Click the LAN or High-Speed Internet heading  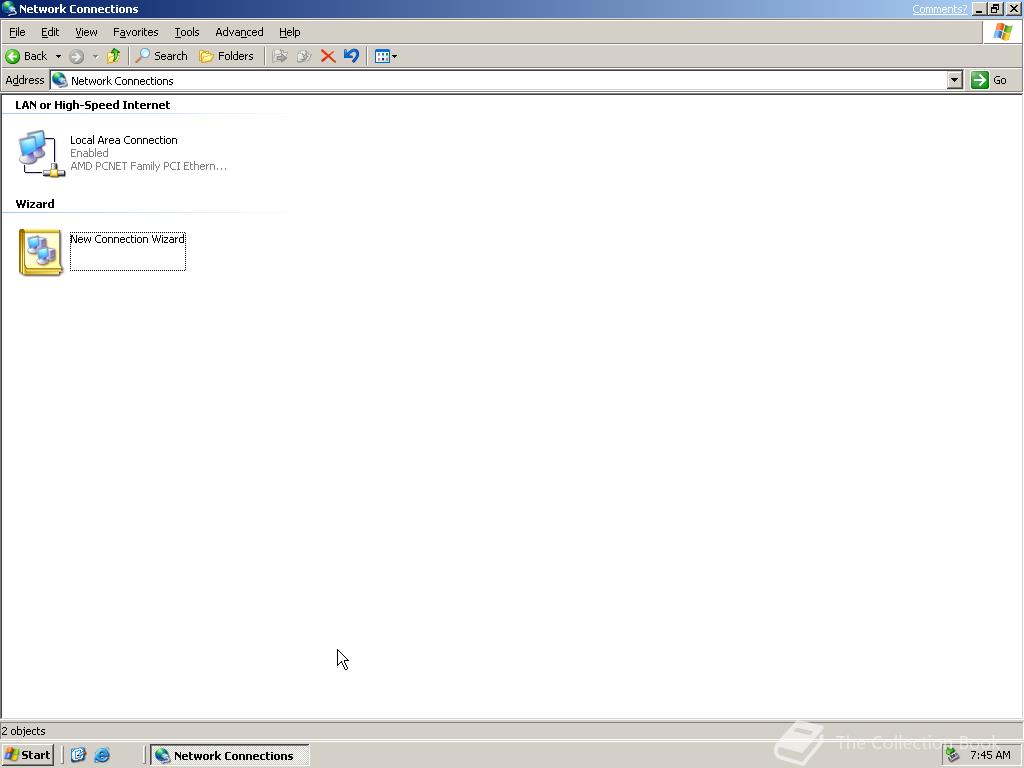coord(93,105)
